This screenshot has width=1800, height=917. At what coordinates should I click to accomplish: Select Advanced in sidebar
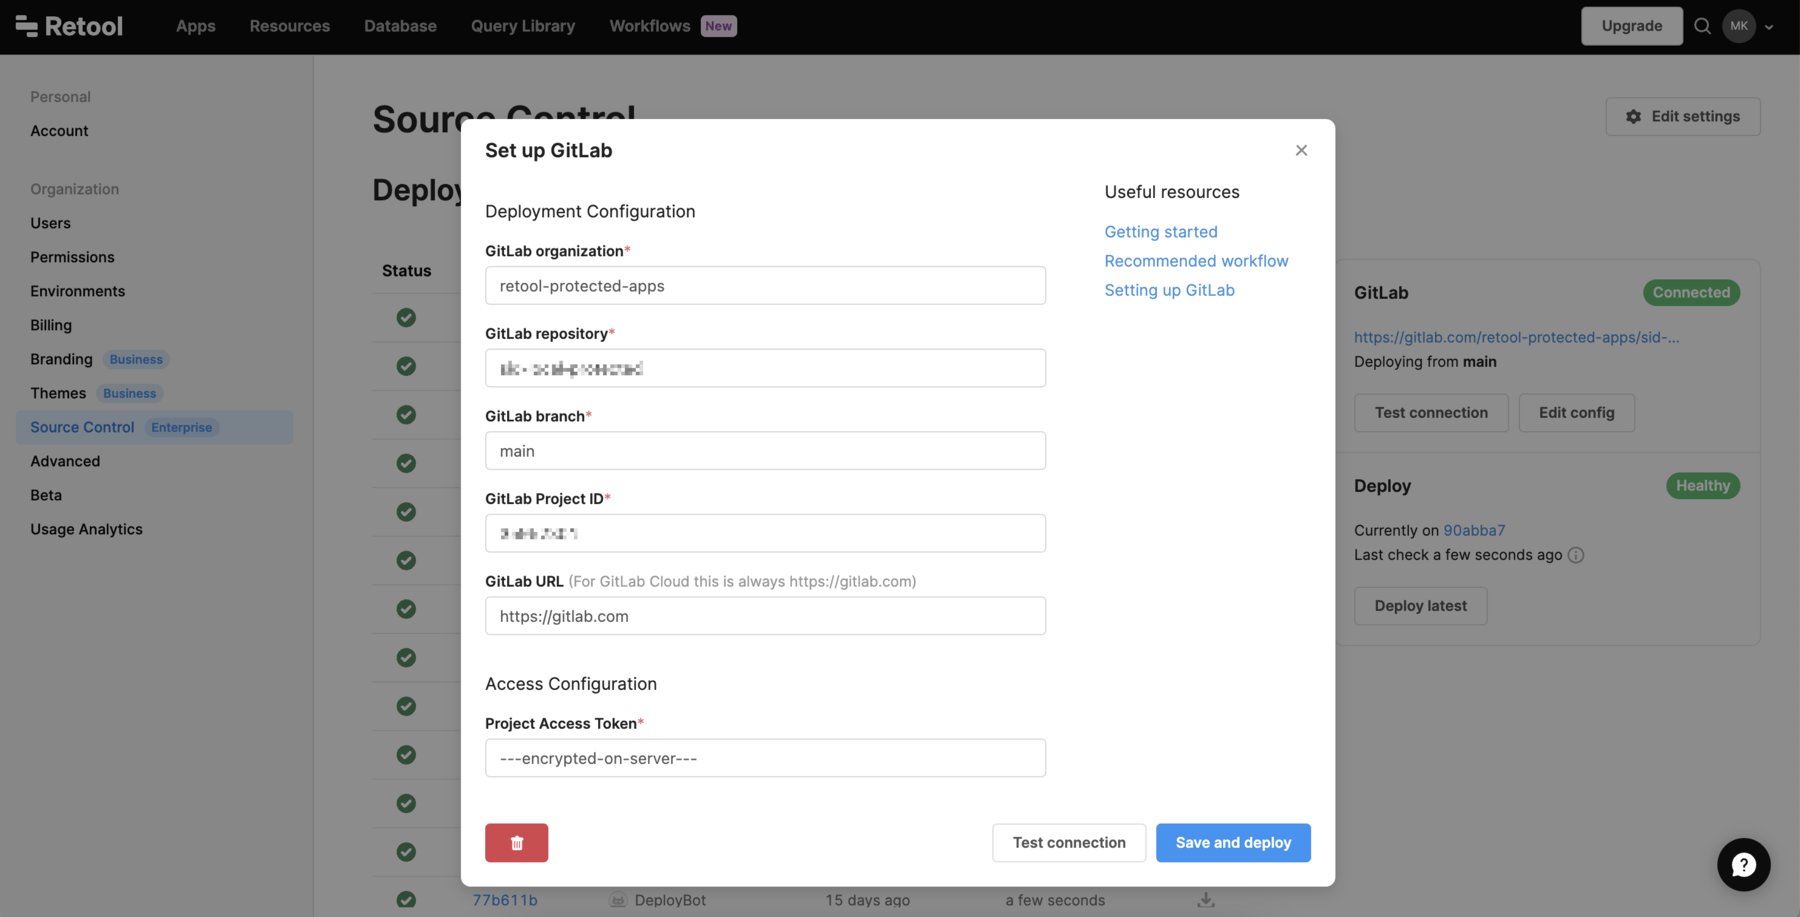(65, 461)
